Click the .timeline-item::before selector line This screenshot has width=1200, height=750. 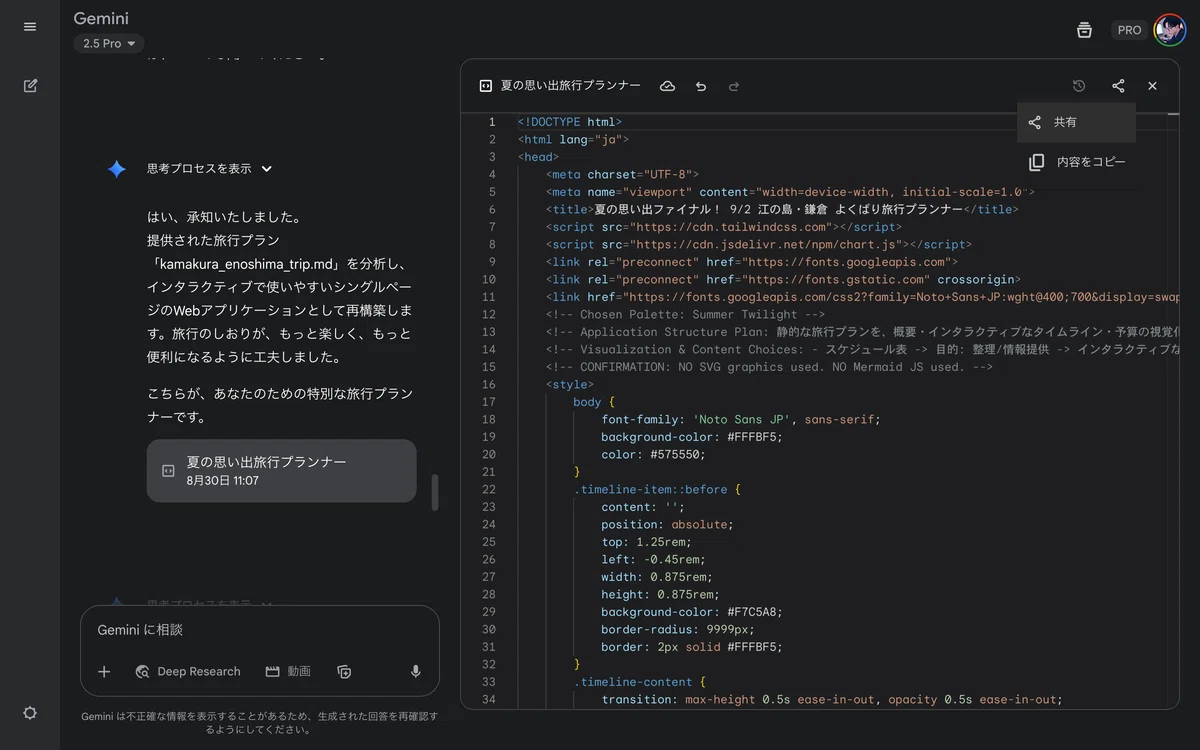(657, 489)
